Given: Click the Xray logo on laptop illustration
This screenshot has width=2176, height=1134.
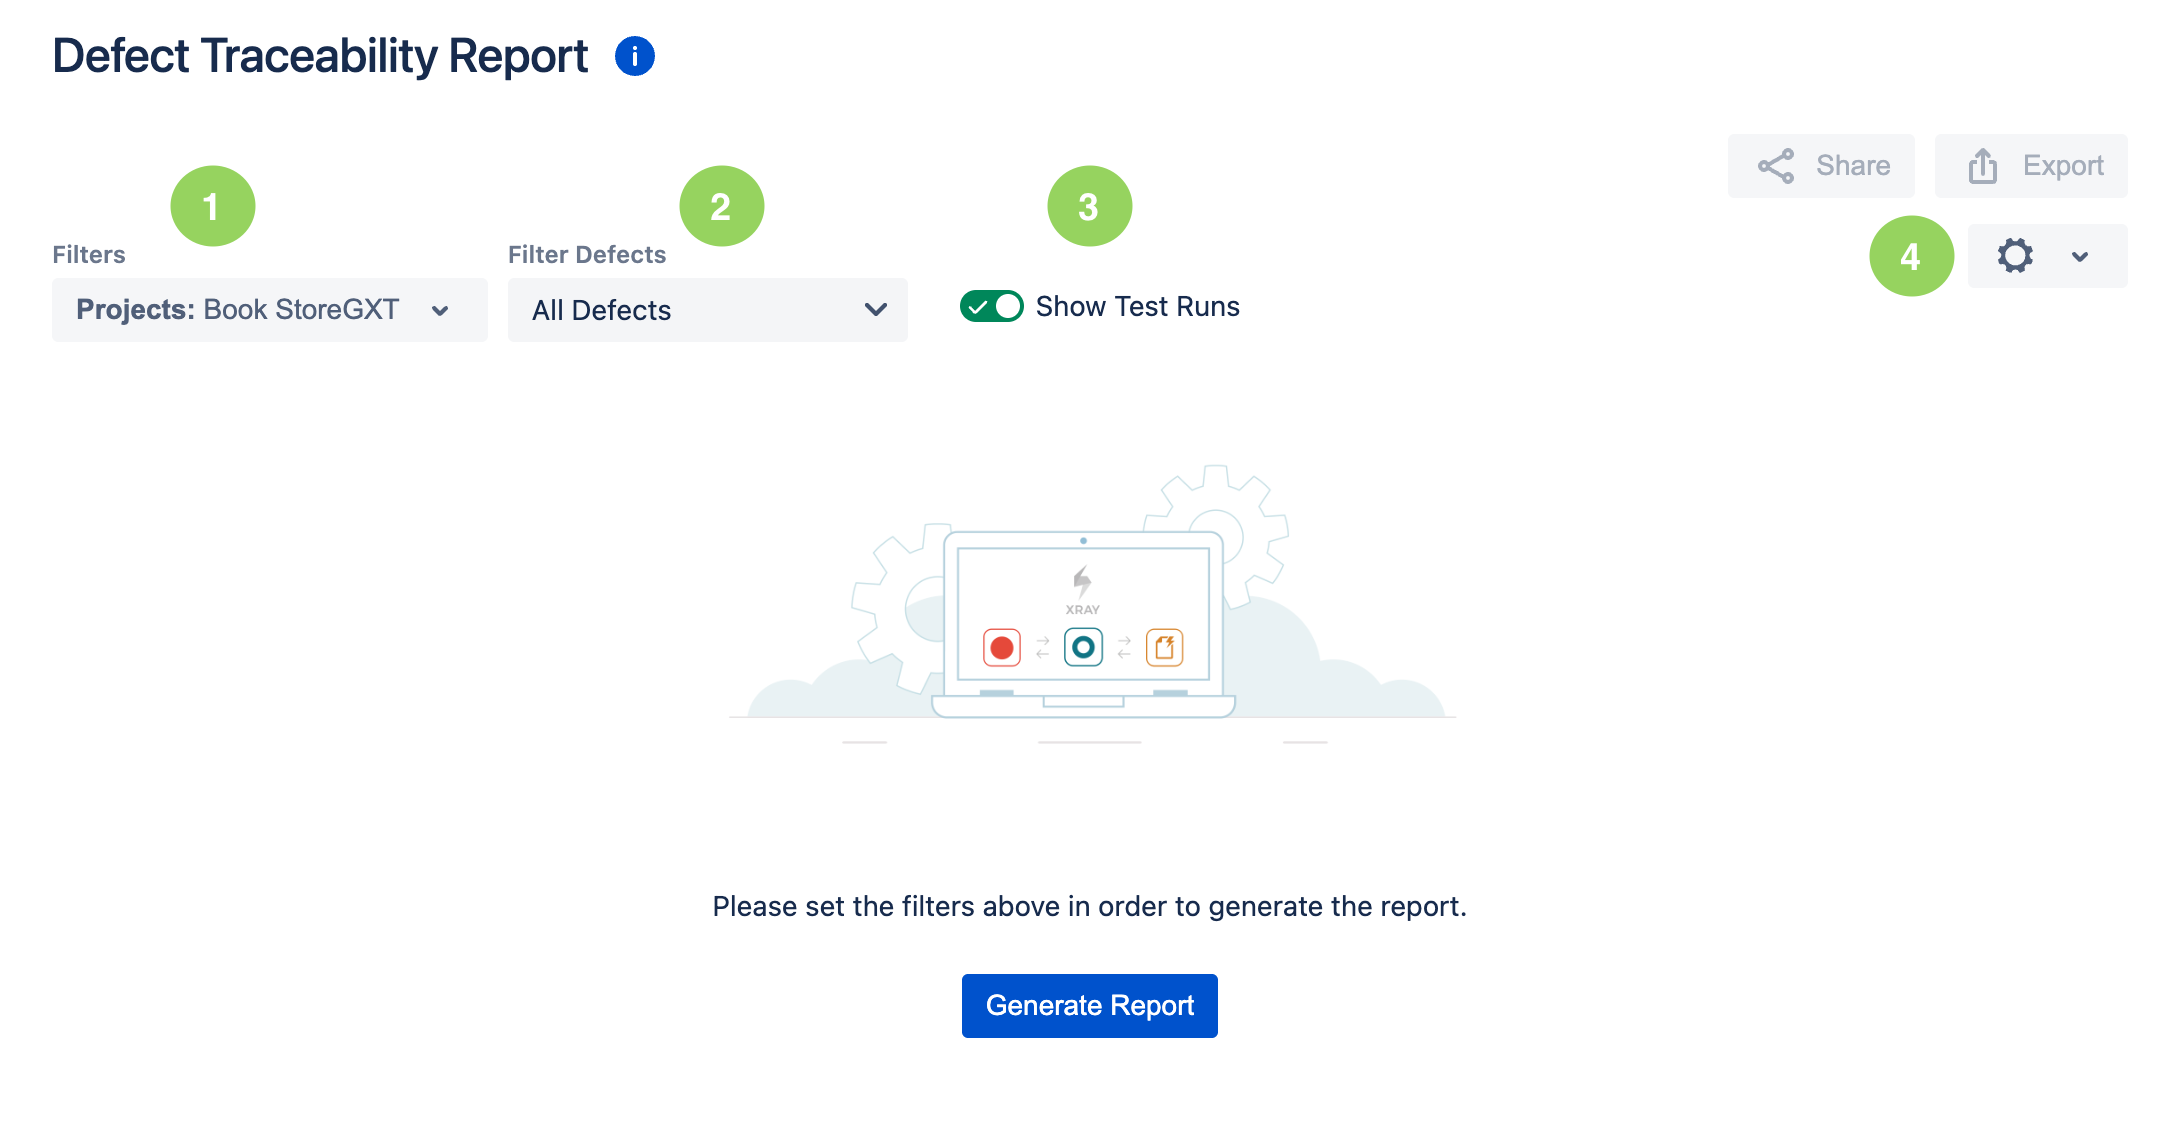Looking at the screenshot, I should click(1082, 590).
